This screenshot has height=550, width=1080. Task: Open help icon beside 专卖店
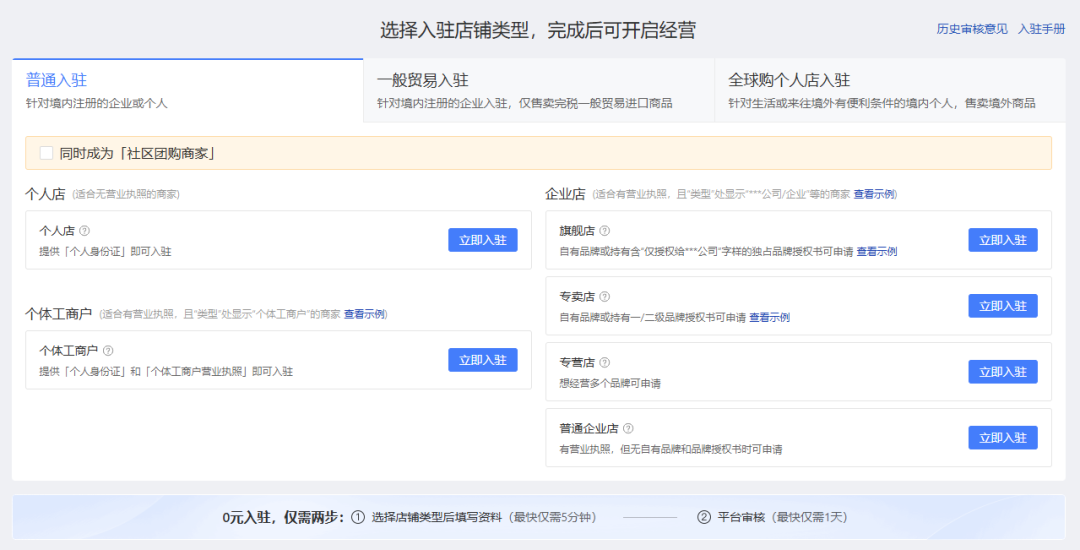(x=605, y=297)
